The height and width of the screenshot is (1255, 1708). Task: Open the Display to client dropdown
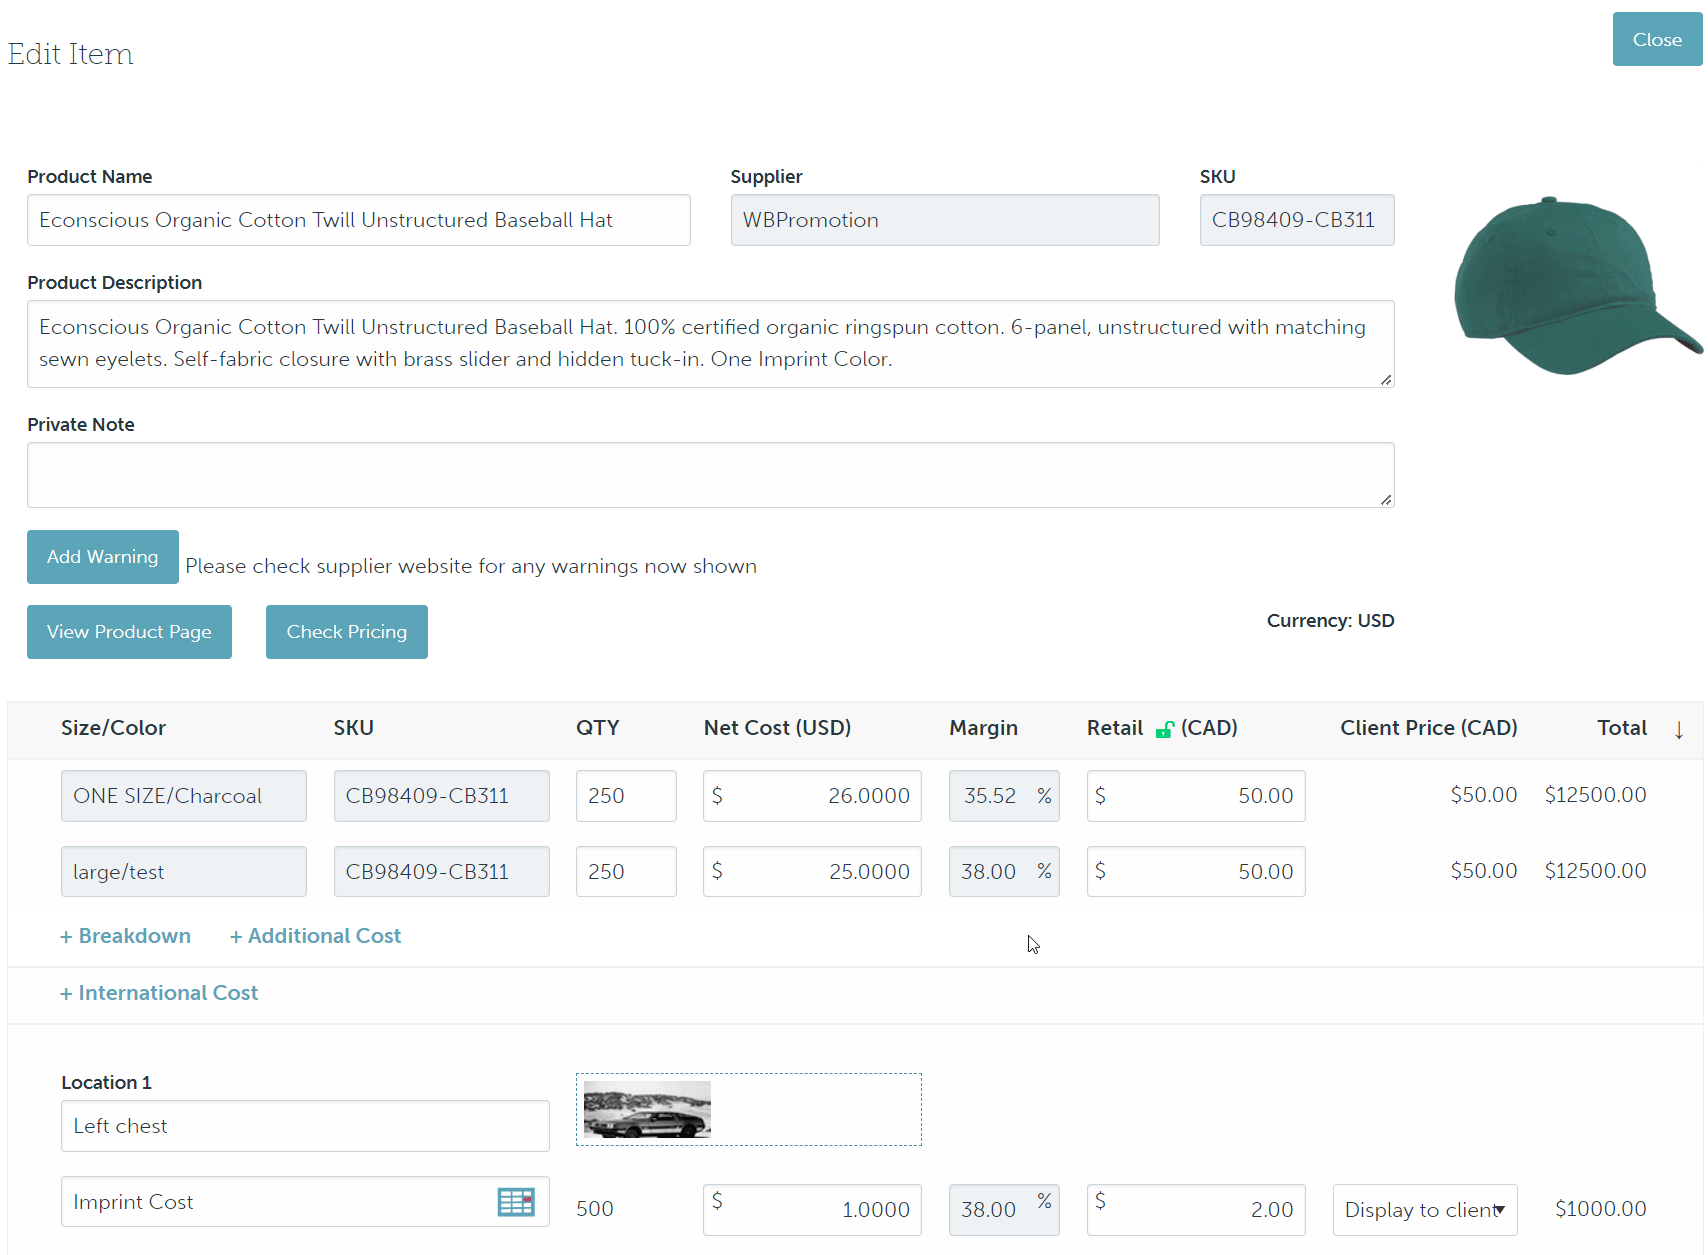(x=1424, y=1209)
